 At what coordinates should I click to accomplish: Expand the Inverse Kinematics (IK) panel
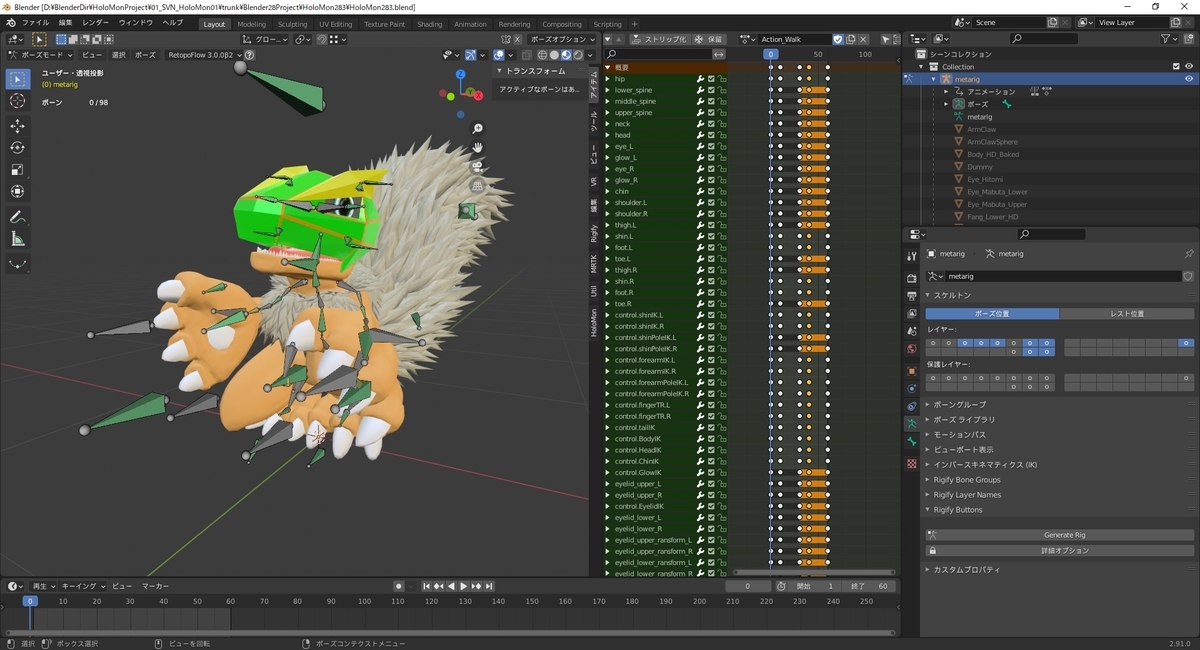985,464
